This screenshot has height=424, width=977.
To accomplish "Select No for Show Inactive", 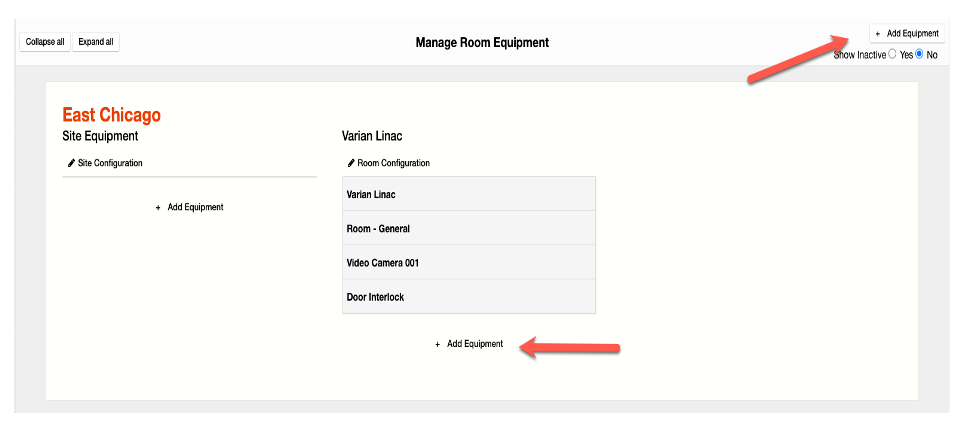I will click(x=920, y=55).
